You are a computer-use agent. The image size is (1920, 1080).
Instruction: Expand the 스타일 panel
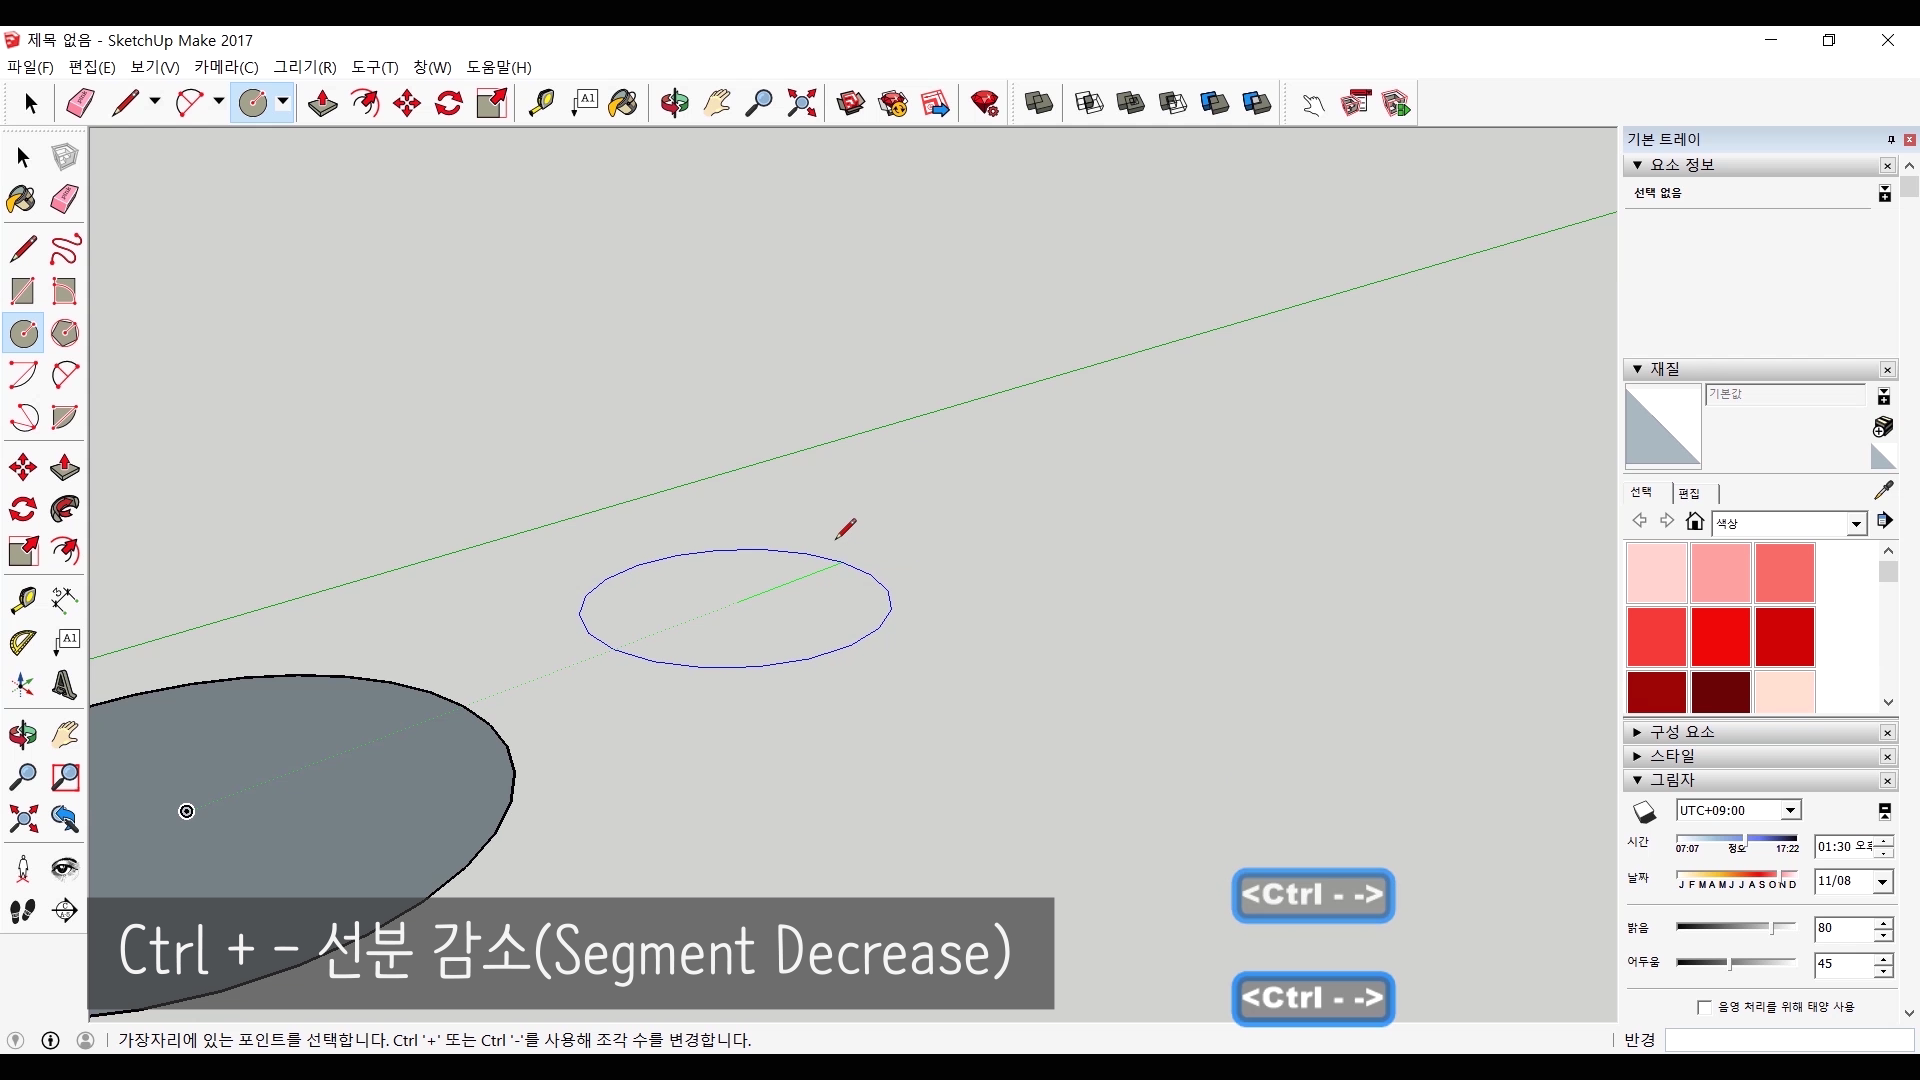pyautogui.click(x=1672, y=756)
